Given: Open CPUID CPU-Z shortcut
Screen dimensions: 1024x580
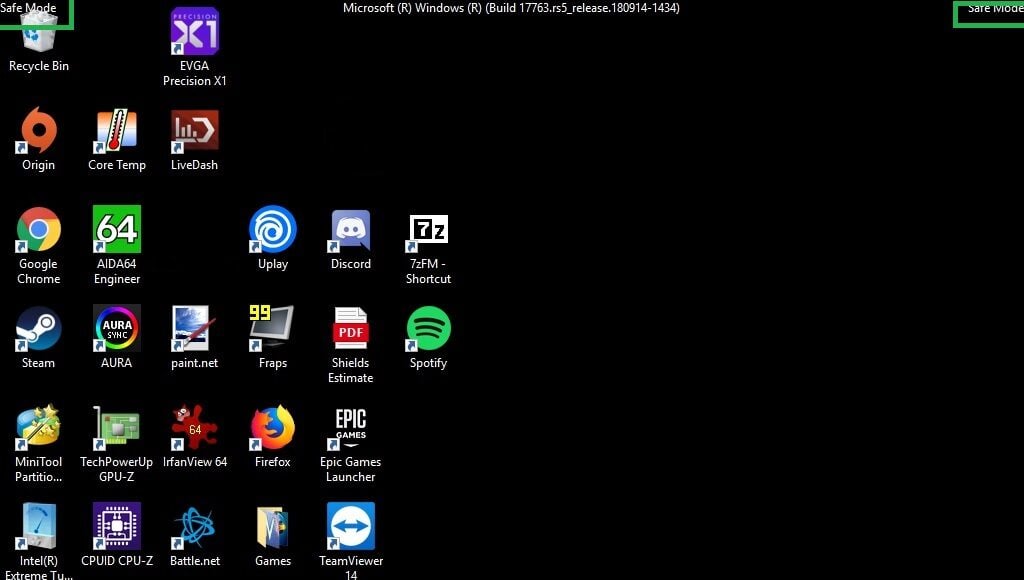Looking at the screenshot, I should 116,526.
